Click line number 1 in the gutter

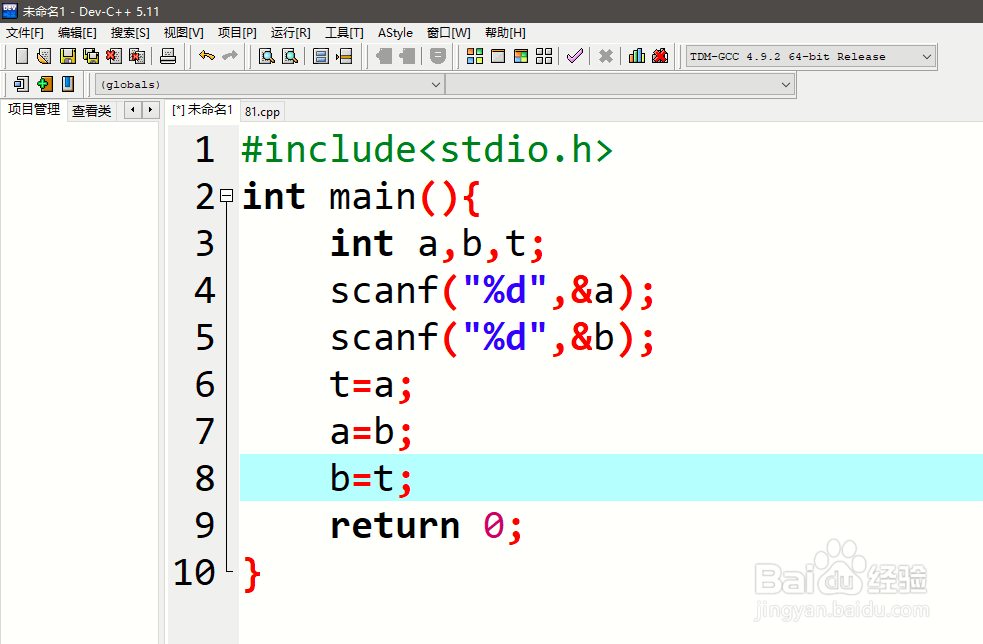point(204,150)
